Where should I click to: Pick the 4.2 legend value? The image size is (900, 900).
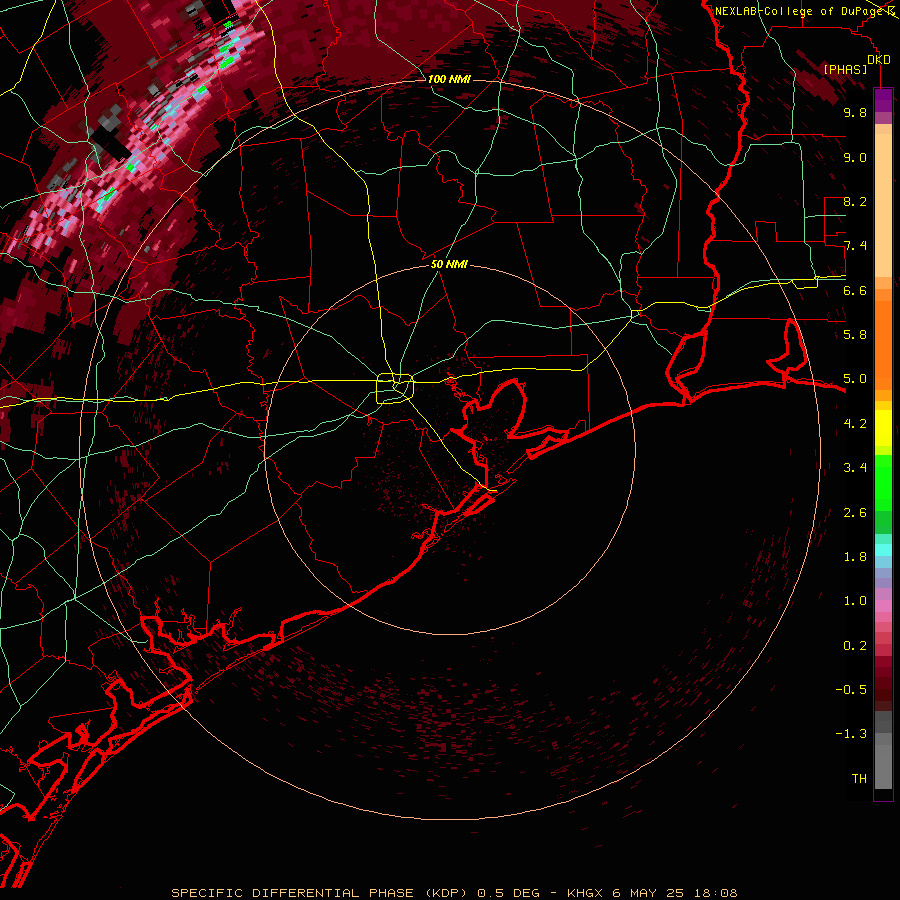click(x=855, y=424)
